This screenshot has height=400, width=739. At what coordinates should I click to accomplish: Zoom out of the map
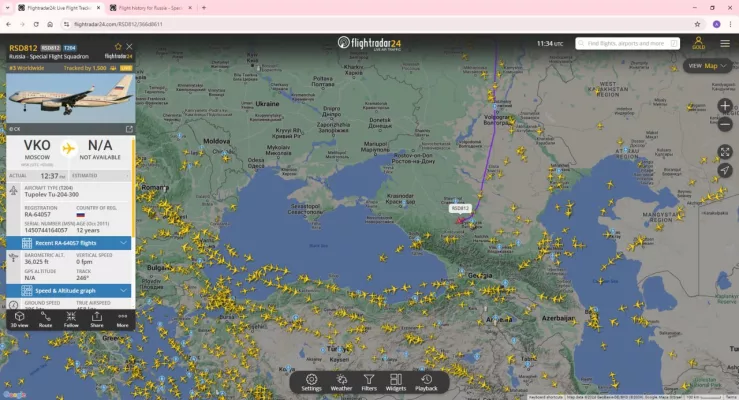click(x=725, y=124)
